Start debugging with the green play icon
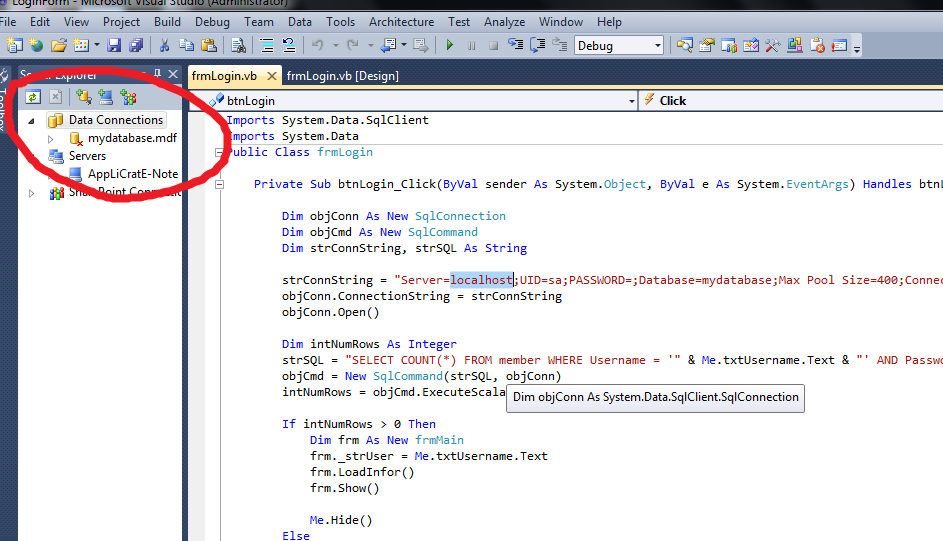The image size is (943, 541). coord(449,45)
